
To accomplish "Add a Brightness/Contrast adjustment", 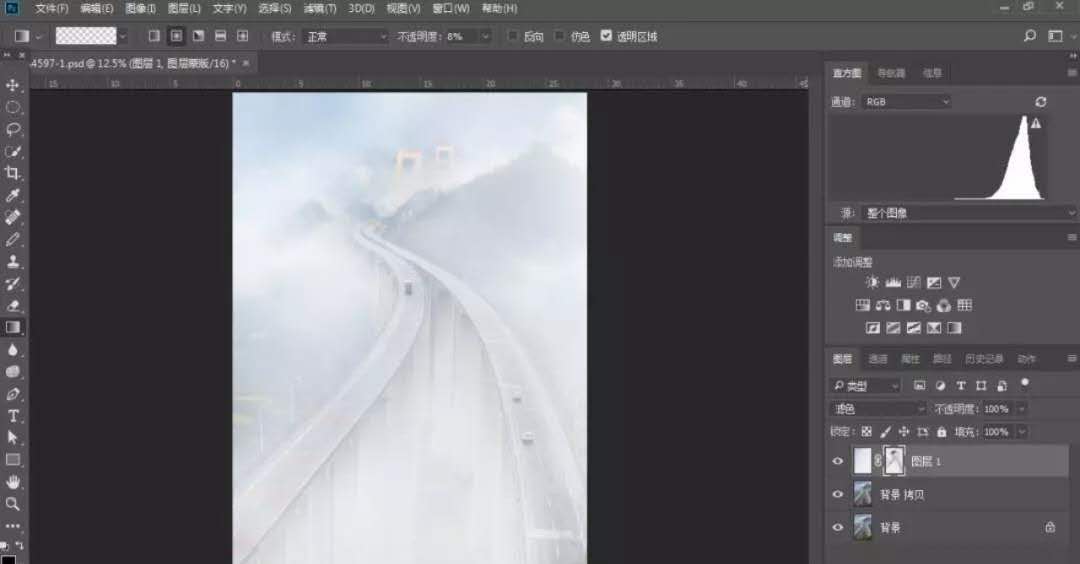I will click(872, 283).
